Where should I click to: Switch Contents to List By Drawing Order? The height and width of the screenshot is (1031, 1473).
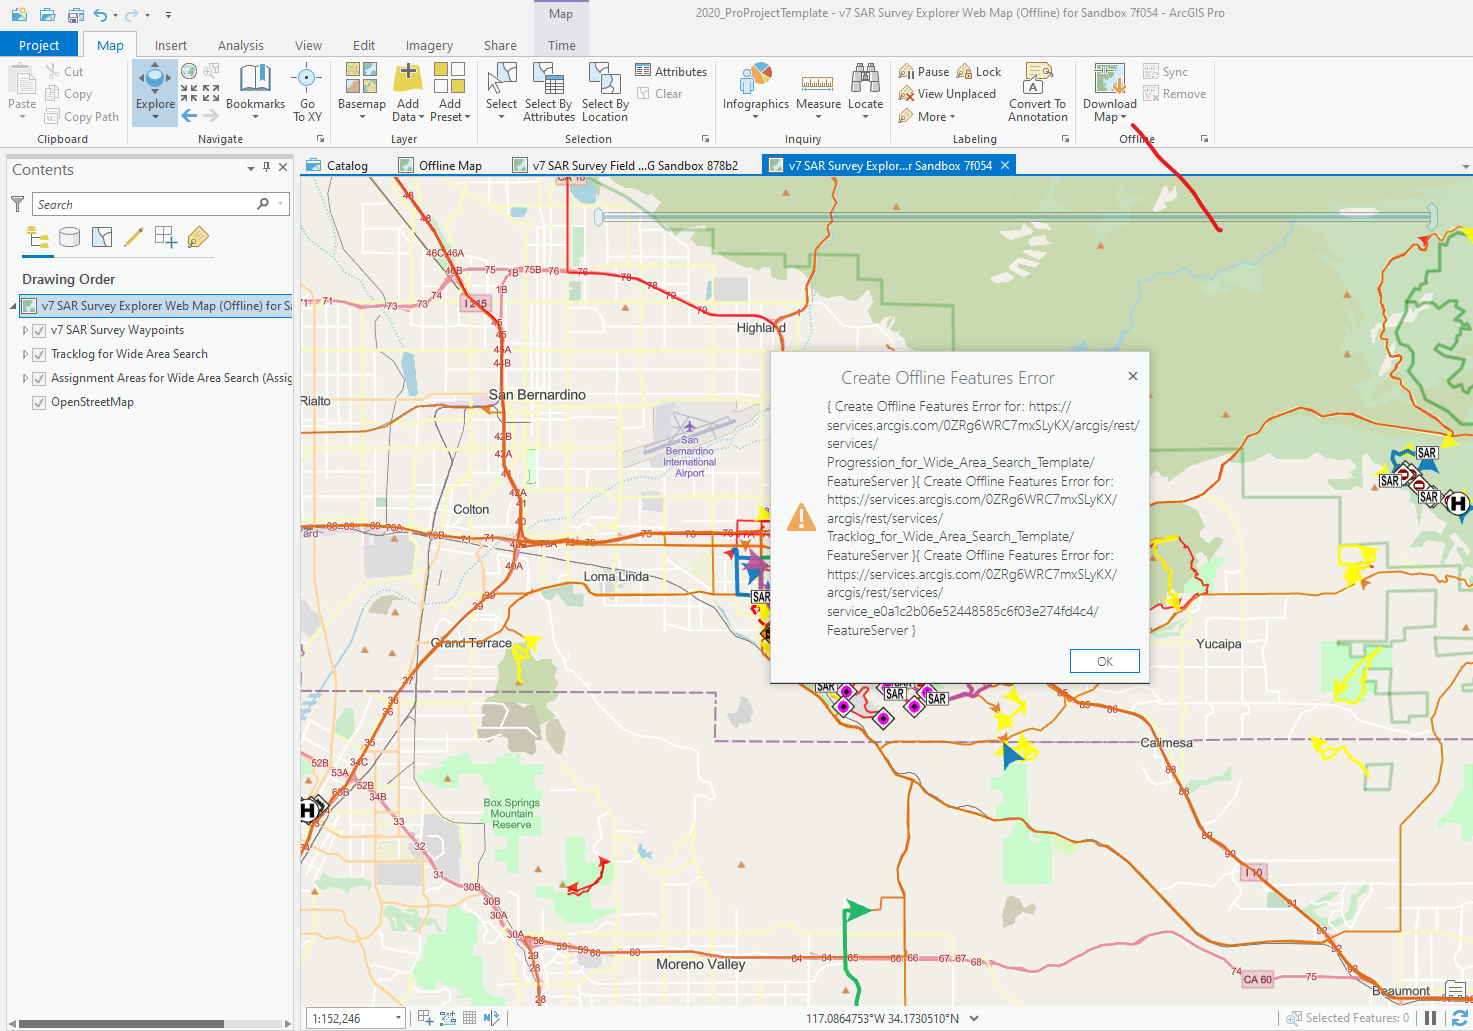pyautogui.click(x=38, y=237)
